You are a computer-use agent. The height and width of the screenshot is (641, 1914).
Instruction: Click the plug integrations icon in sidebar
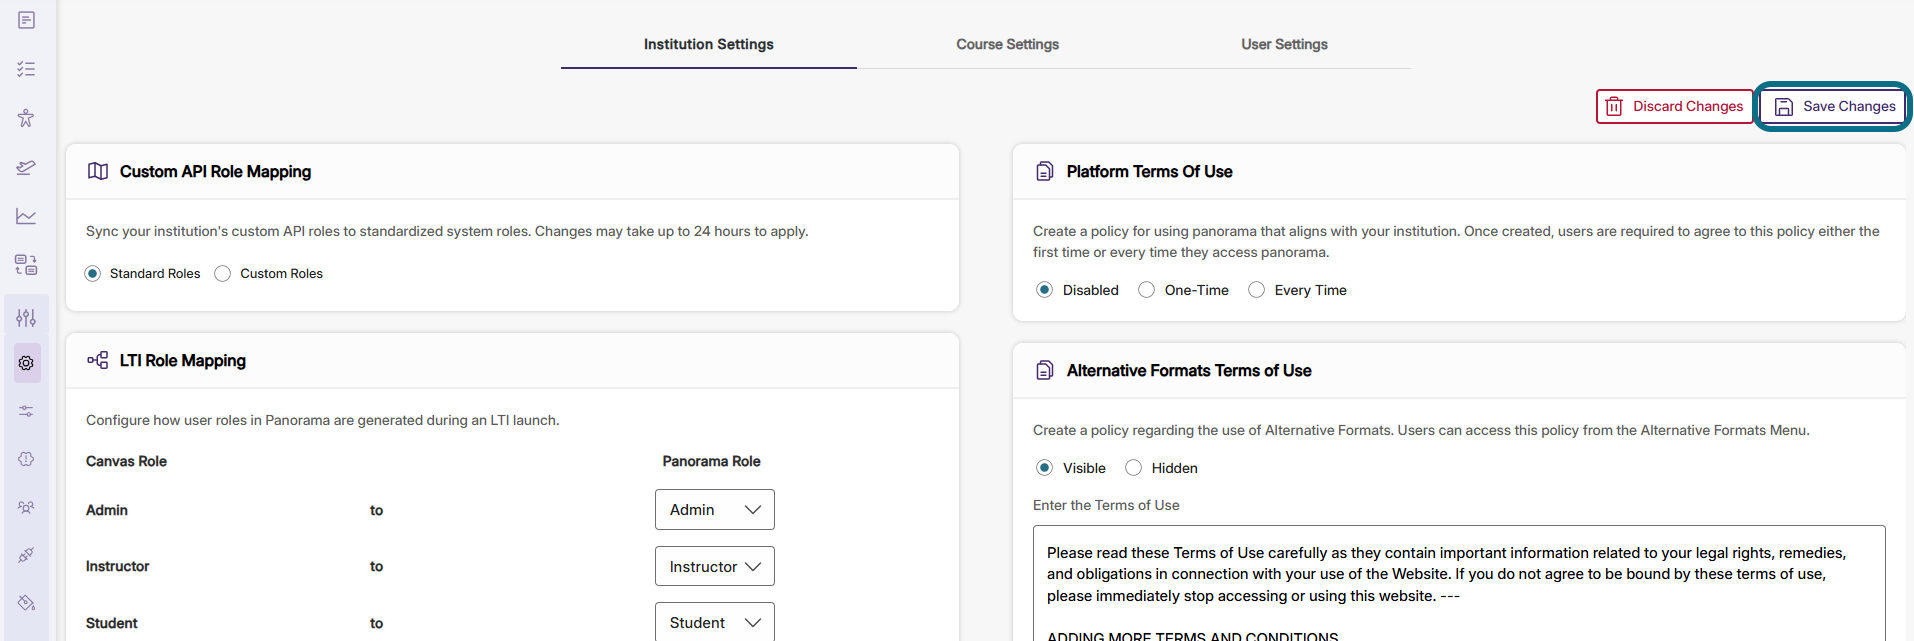pos(27,555)
